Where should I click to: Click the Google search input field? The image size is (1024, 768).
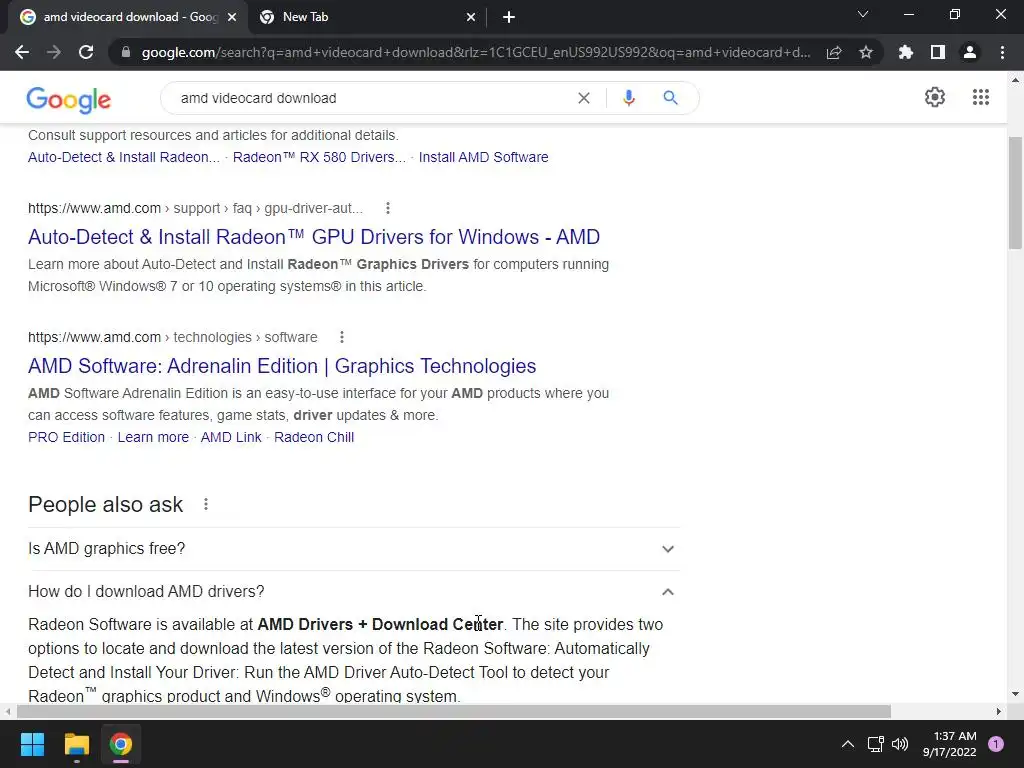[372, 98]
